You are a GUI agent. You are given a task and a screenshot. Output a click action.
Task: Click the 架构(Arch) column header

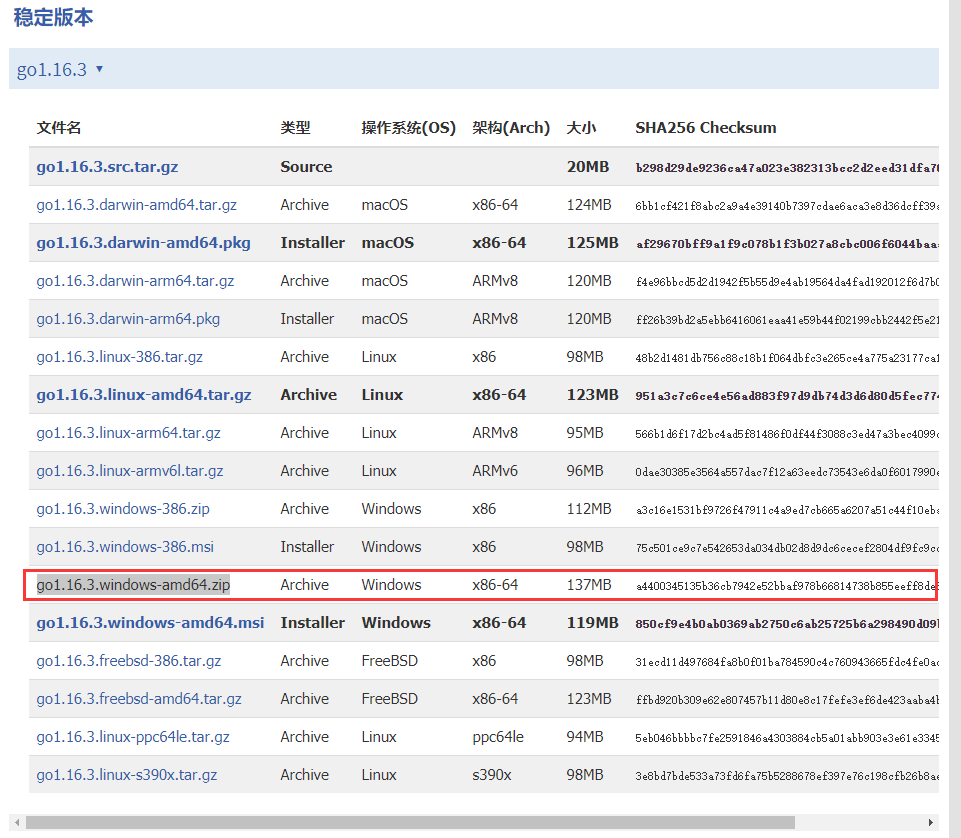[511, 128]
